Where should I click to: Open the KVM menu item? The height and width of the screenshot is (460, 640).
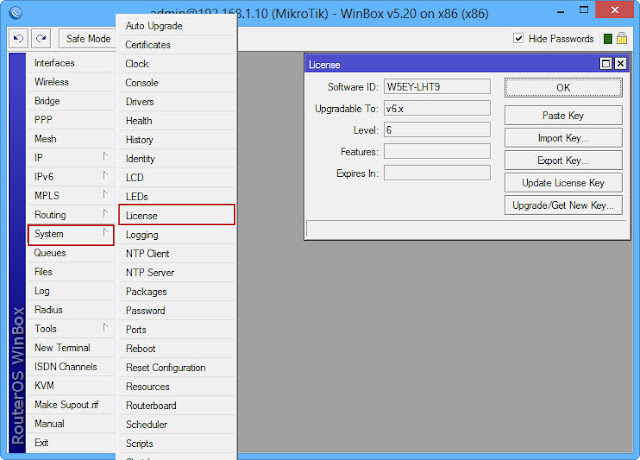click(x=71, y=386)
